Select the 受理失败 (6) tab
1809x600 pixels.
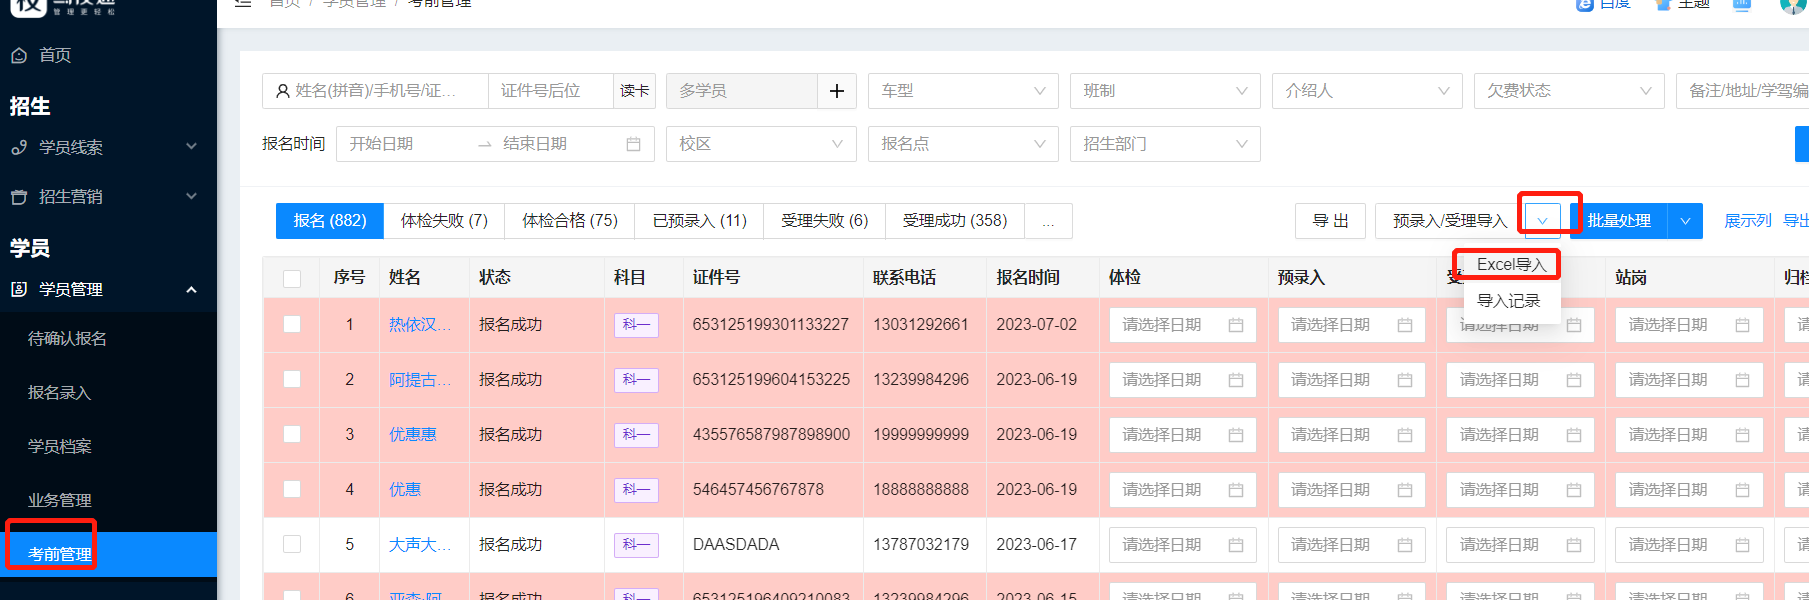824,221
